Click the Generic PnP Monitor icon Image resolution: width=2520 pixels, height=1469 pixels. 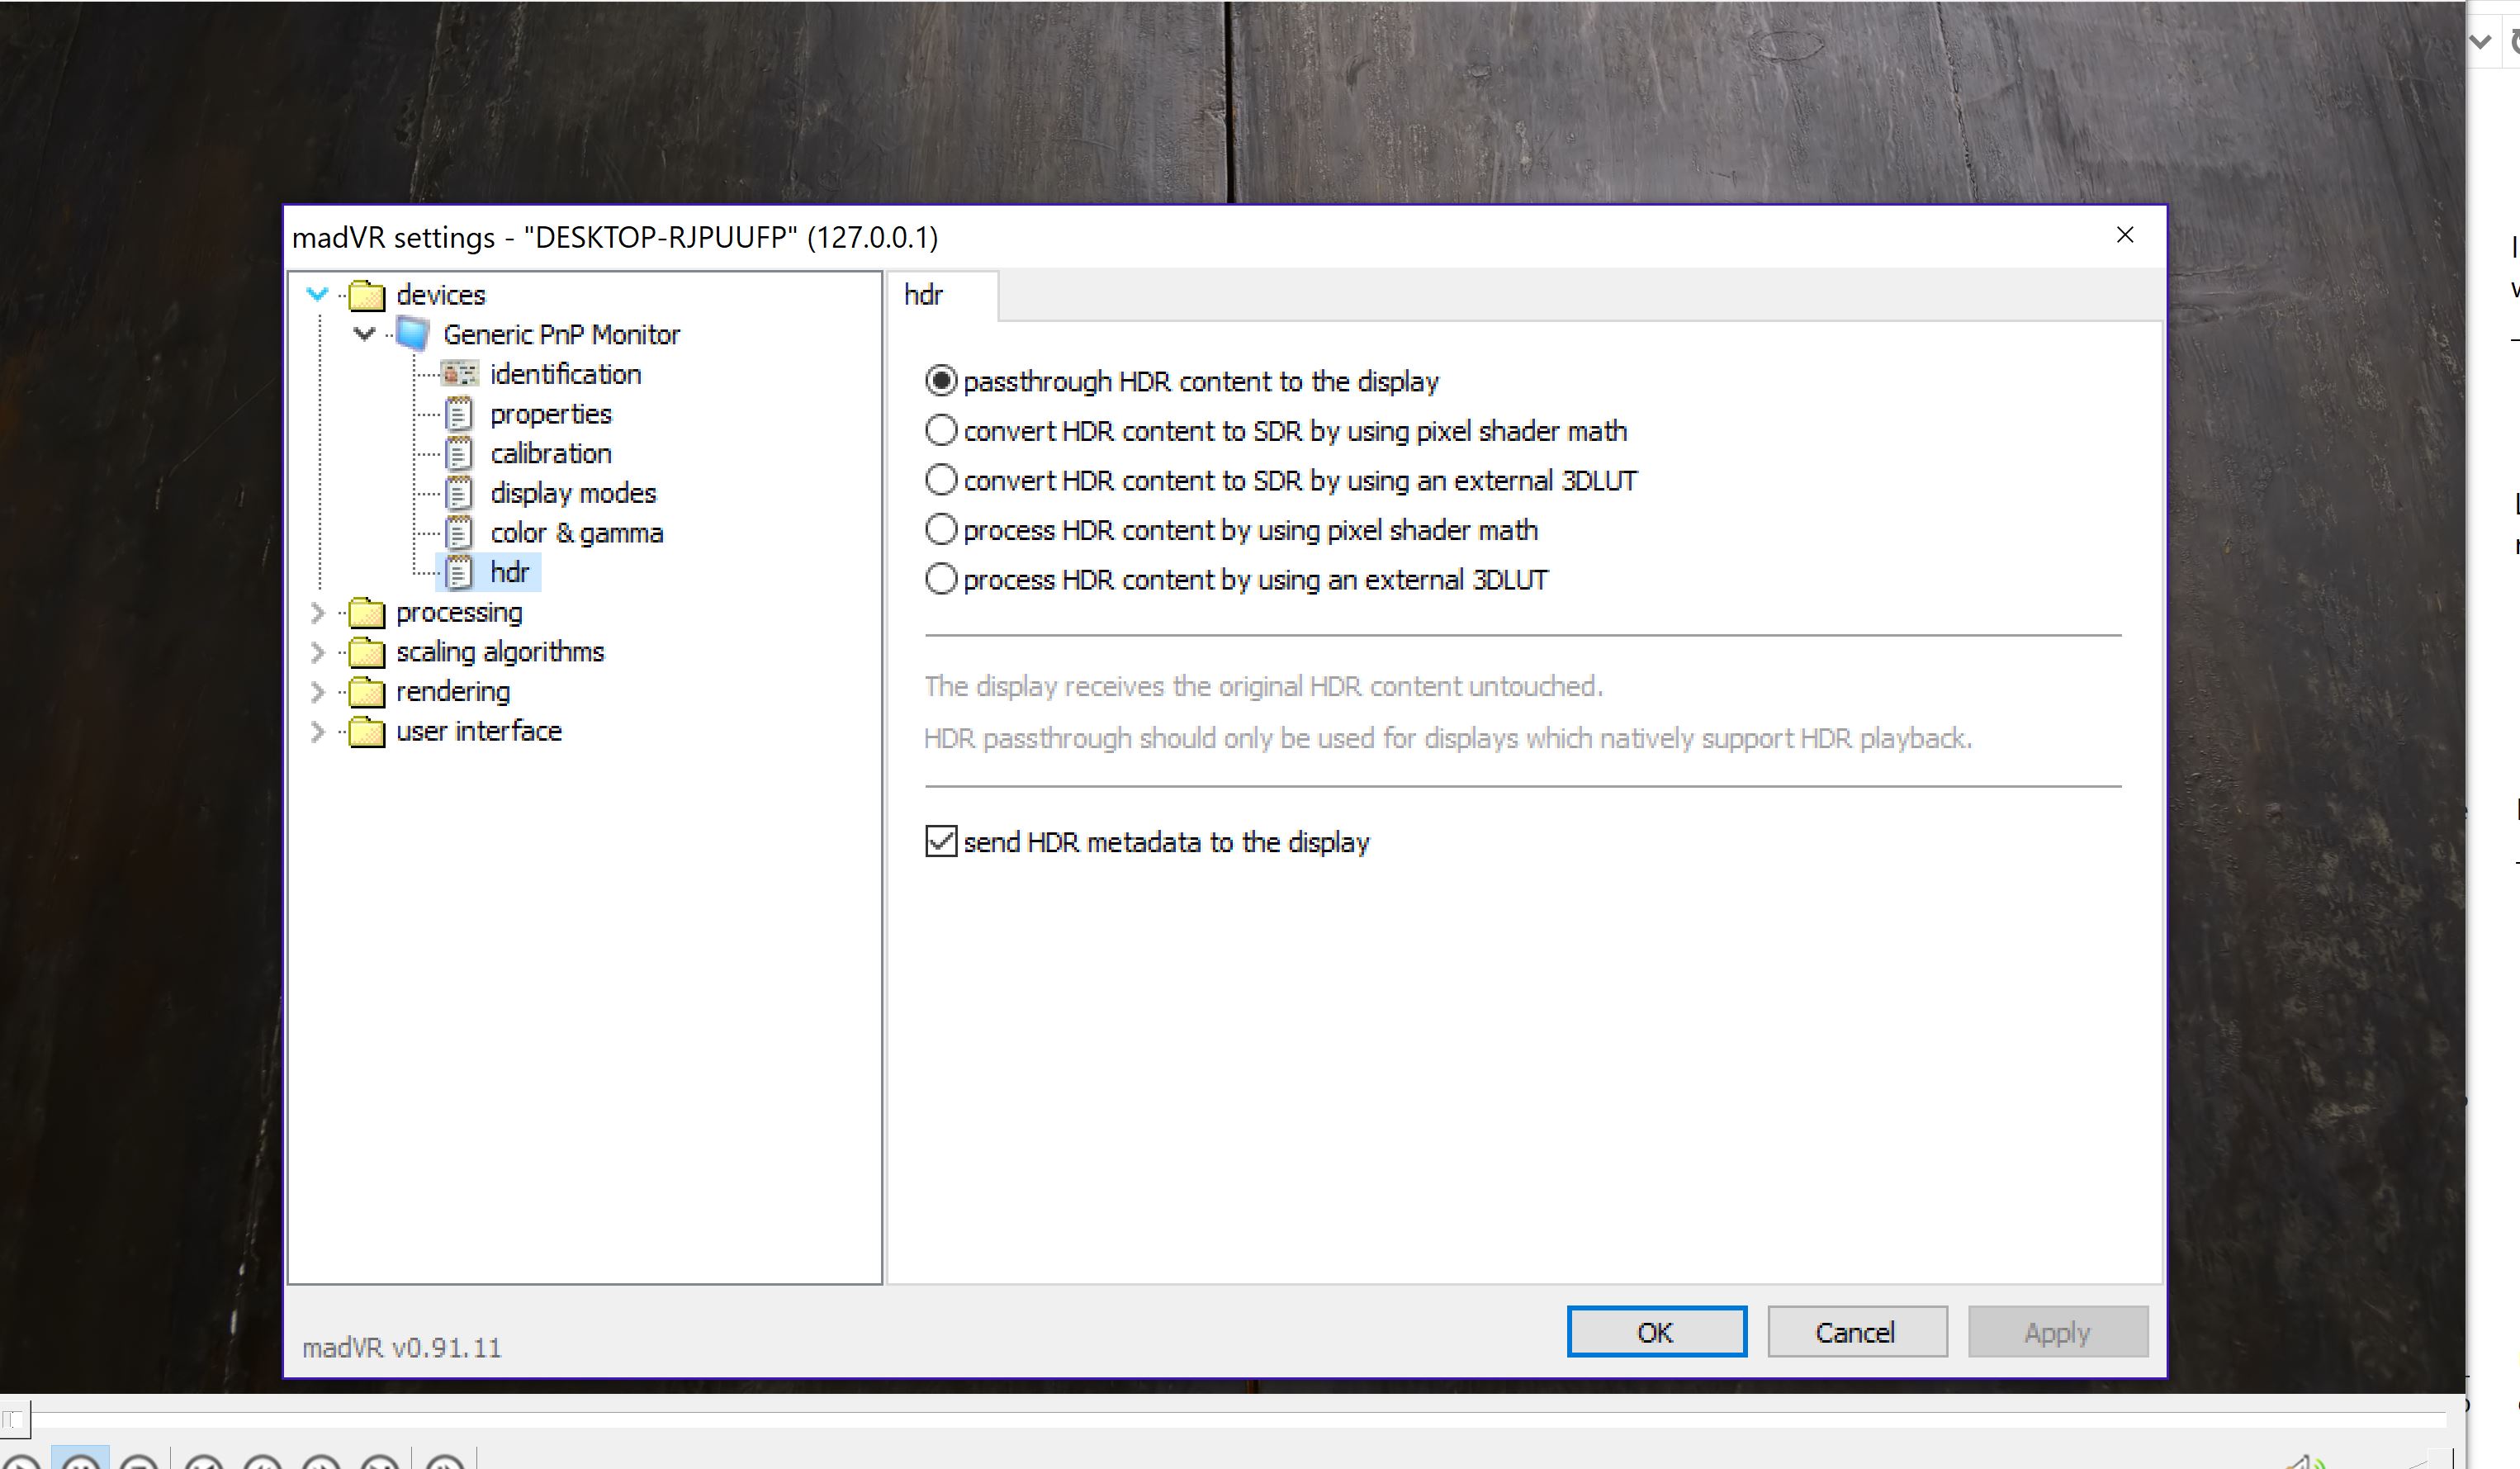413,334
